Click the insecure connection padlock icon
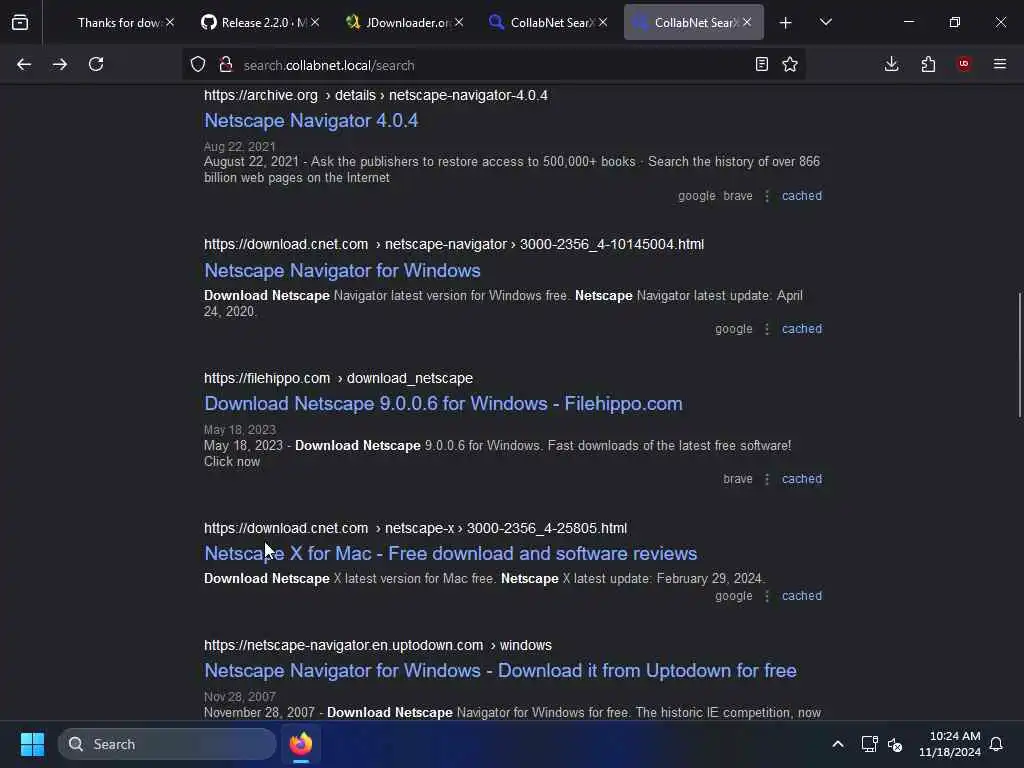 coord(226,64)
